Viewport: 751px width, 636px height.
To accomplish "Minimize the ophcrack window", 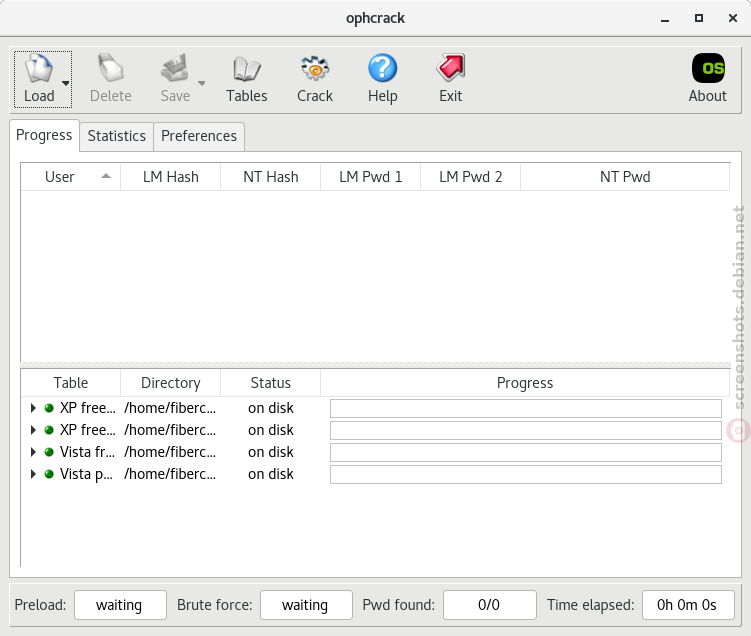I will [665, 19].
